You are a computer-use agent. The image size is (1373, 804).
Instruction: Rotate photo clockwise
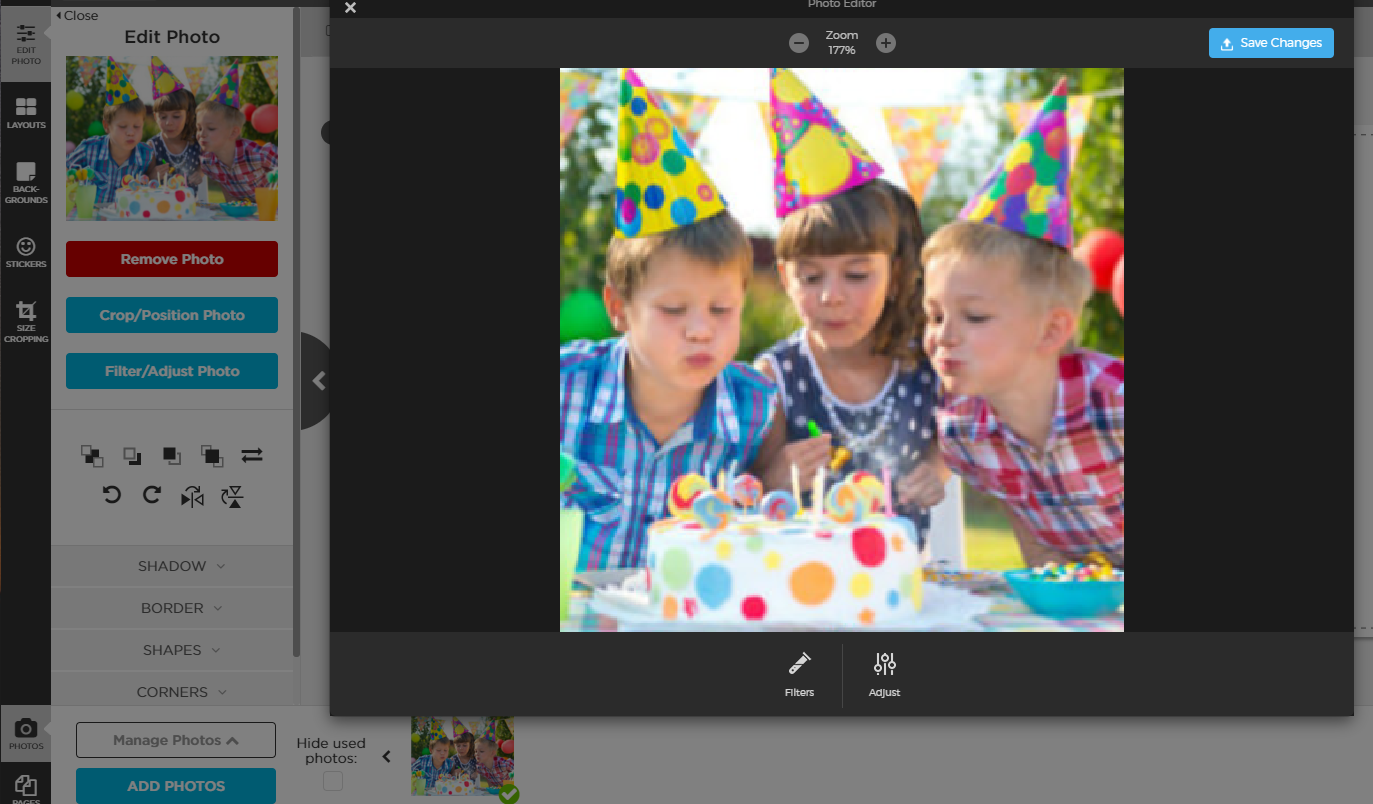pos(152,495)
